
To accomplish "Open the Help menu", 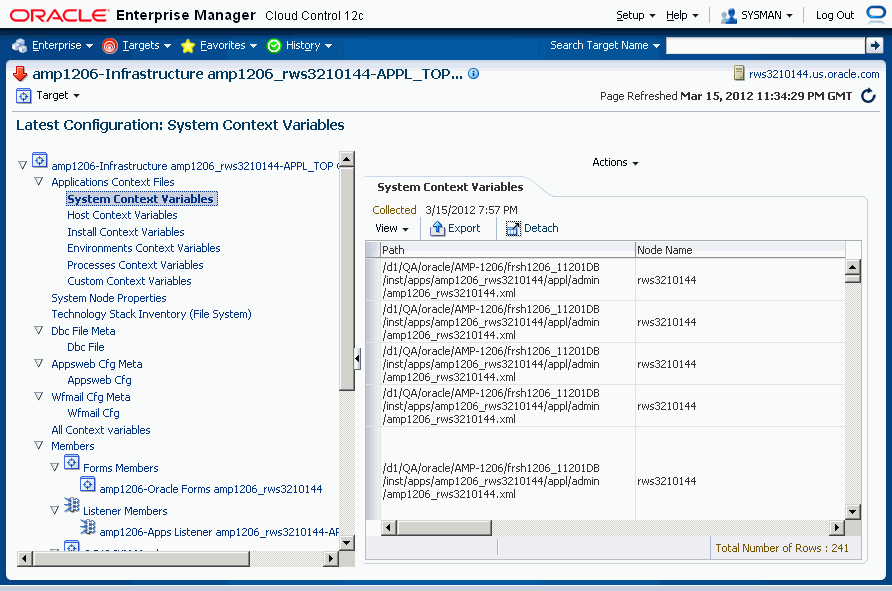I will point(682,15).
